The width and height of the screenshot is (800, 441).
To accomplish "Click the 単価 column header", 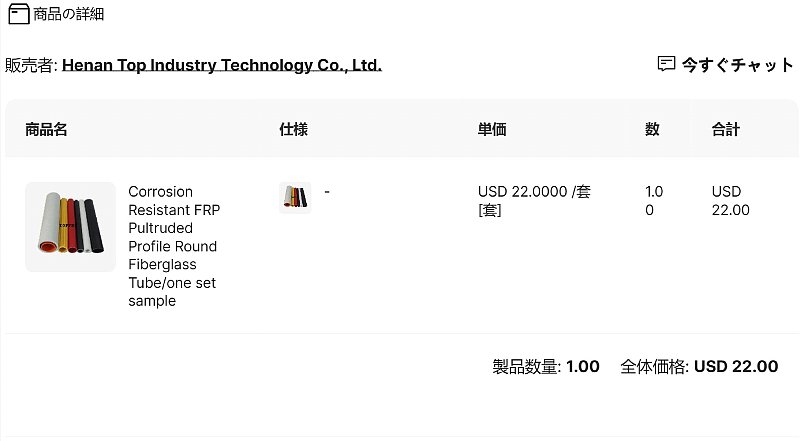I will 492,129.
